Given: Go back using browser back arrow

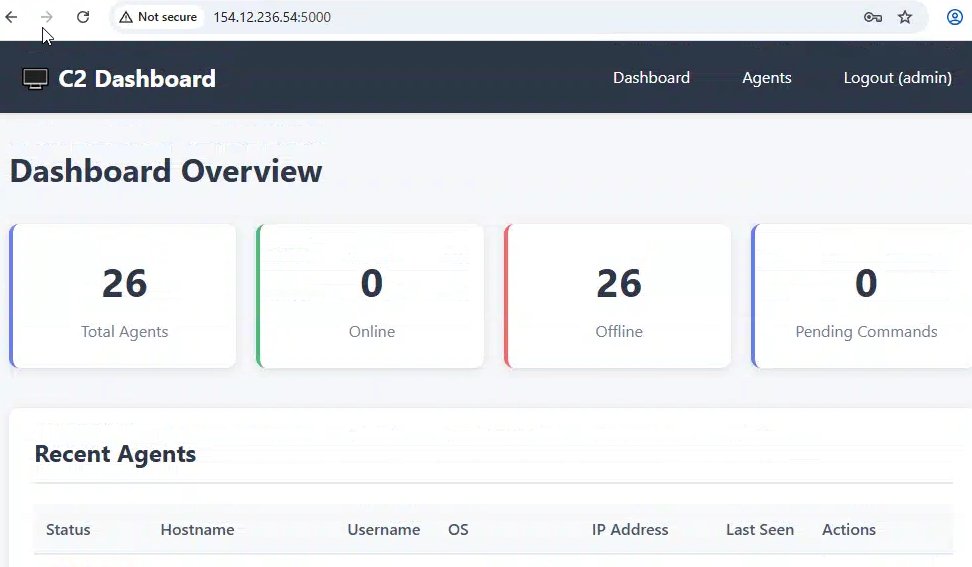Looking at the screenshot, I should (11, 17).
